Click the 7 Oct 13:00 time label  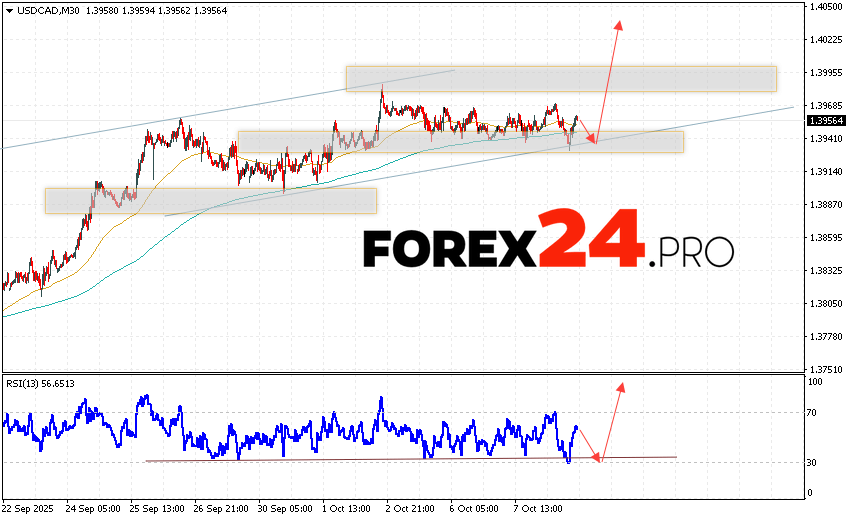[x=539, y=506]
